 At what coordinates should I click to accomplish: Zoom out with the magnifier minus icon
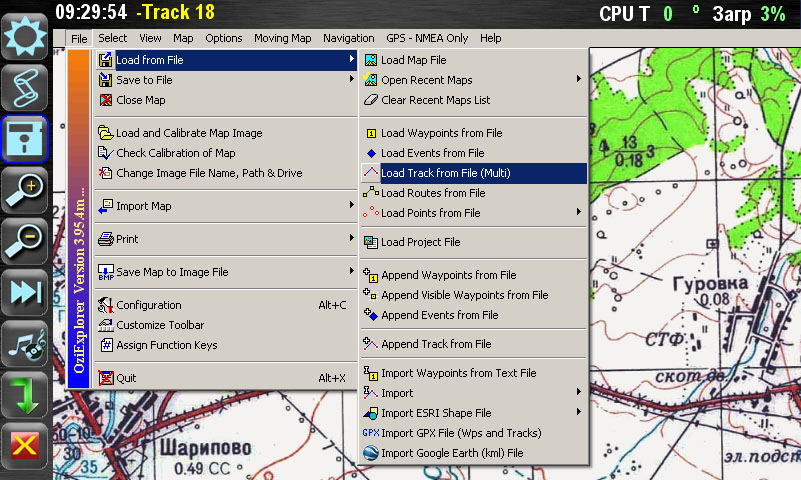(25, 240)
